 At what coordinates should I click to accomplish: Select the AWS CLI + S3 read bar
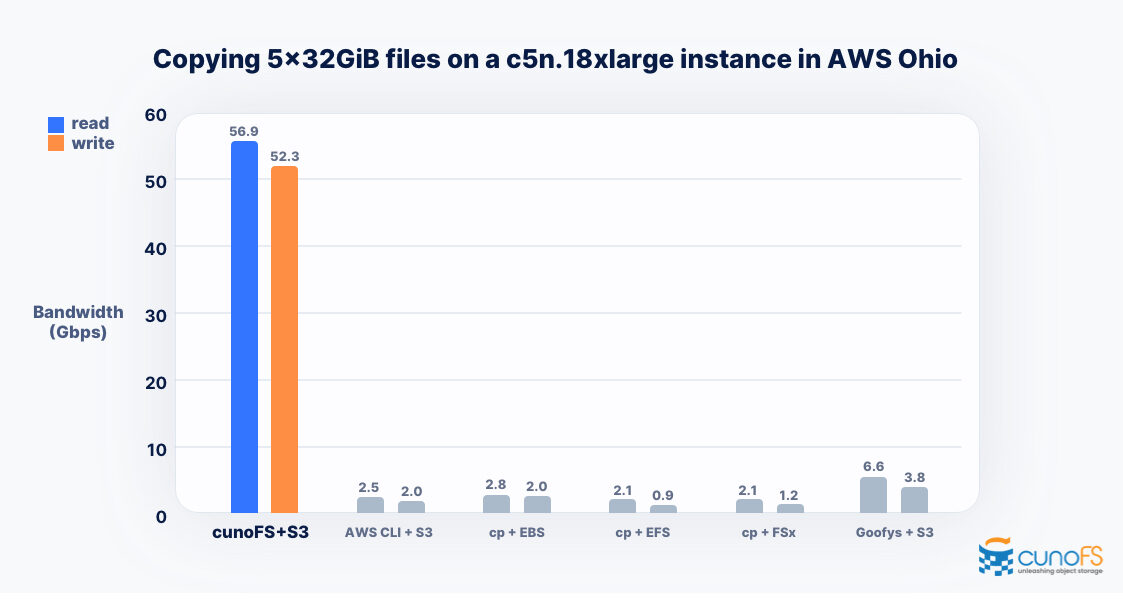click(370, 505)
